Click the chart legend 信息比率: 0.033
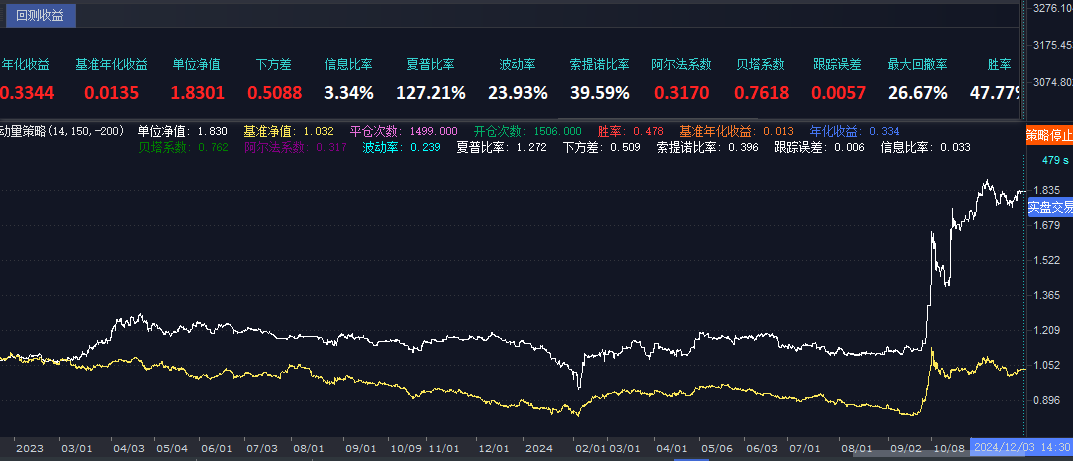Screen dimensions: 1073x461 (x=925, y=147)
